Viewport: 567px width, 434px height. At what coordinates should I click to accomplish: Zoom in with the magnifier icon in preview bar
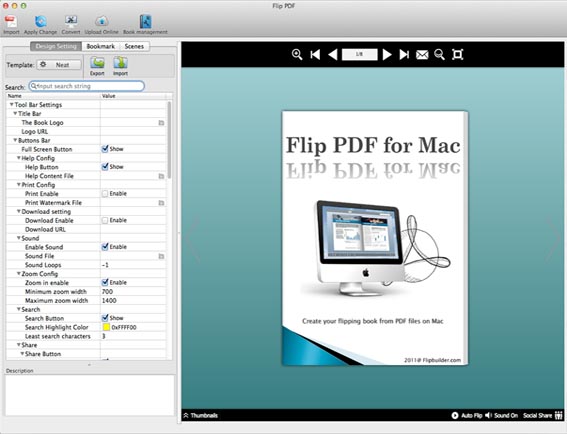coord(297,55)
